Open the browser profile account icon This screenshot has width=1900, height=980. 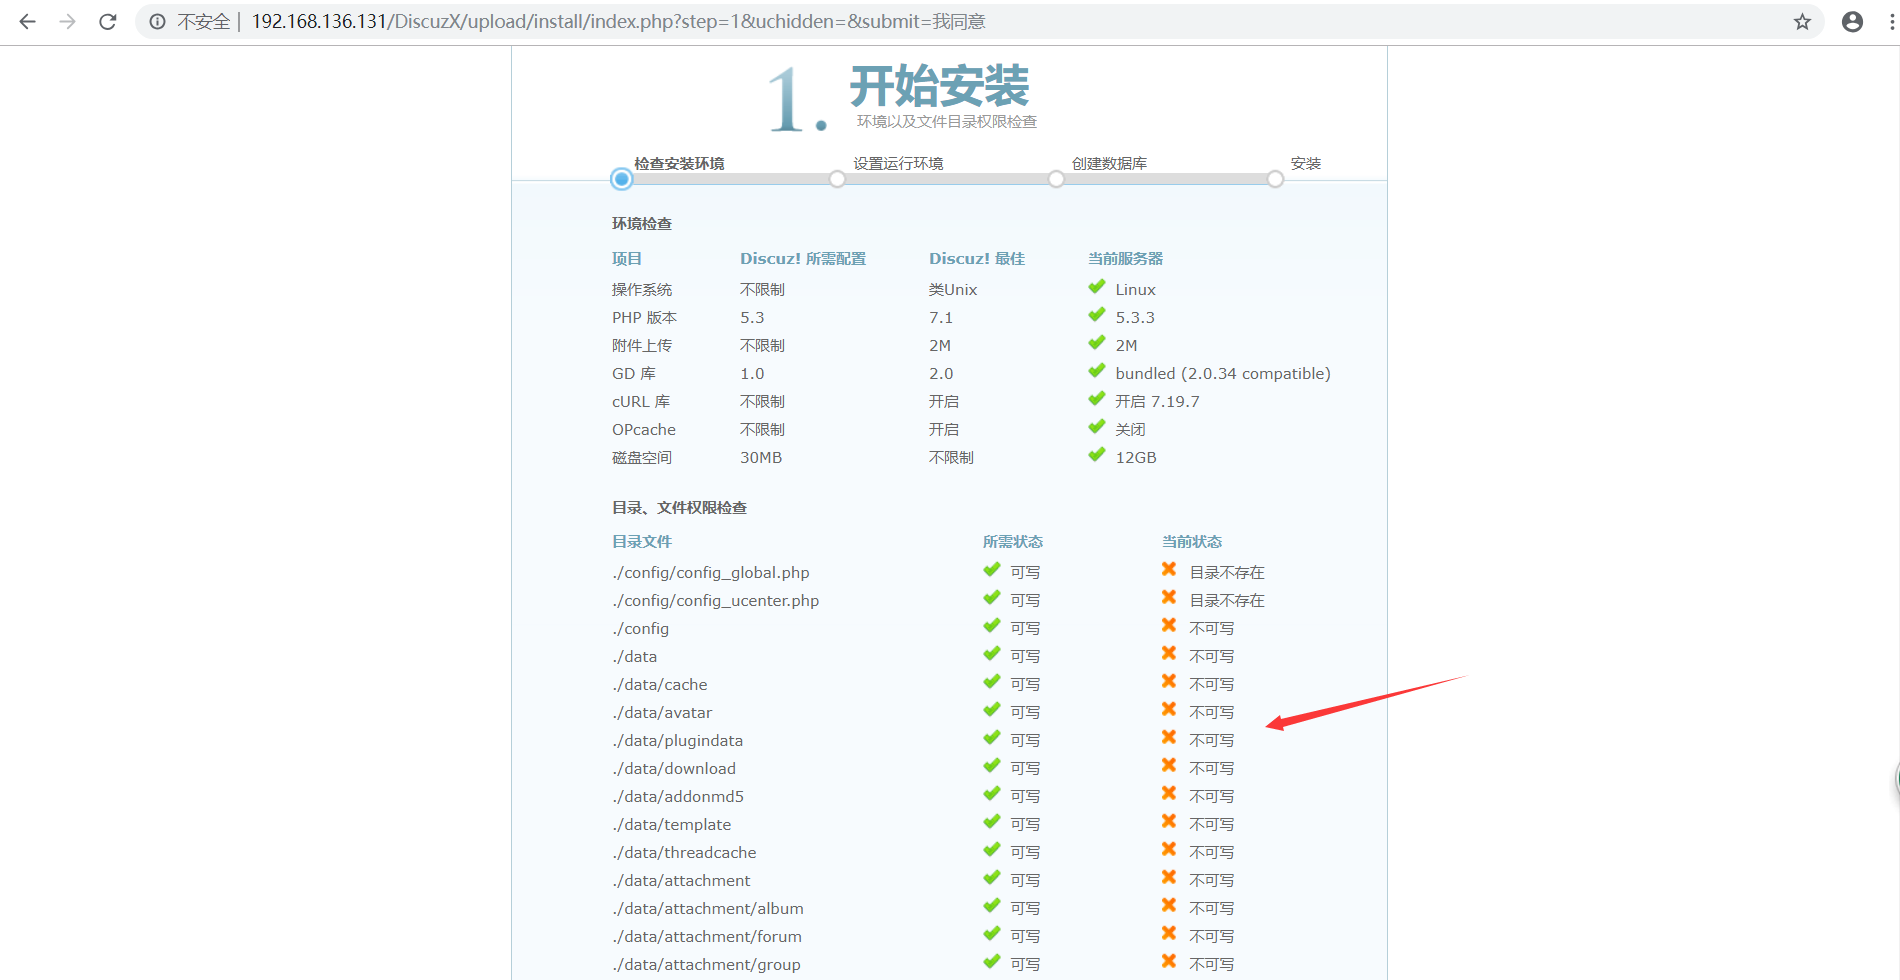[1852, 21]
